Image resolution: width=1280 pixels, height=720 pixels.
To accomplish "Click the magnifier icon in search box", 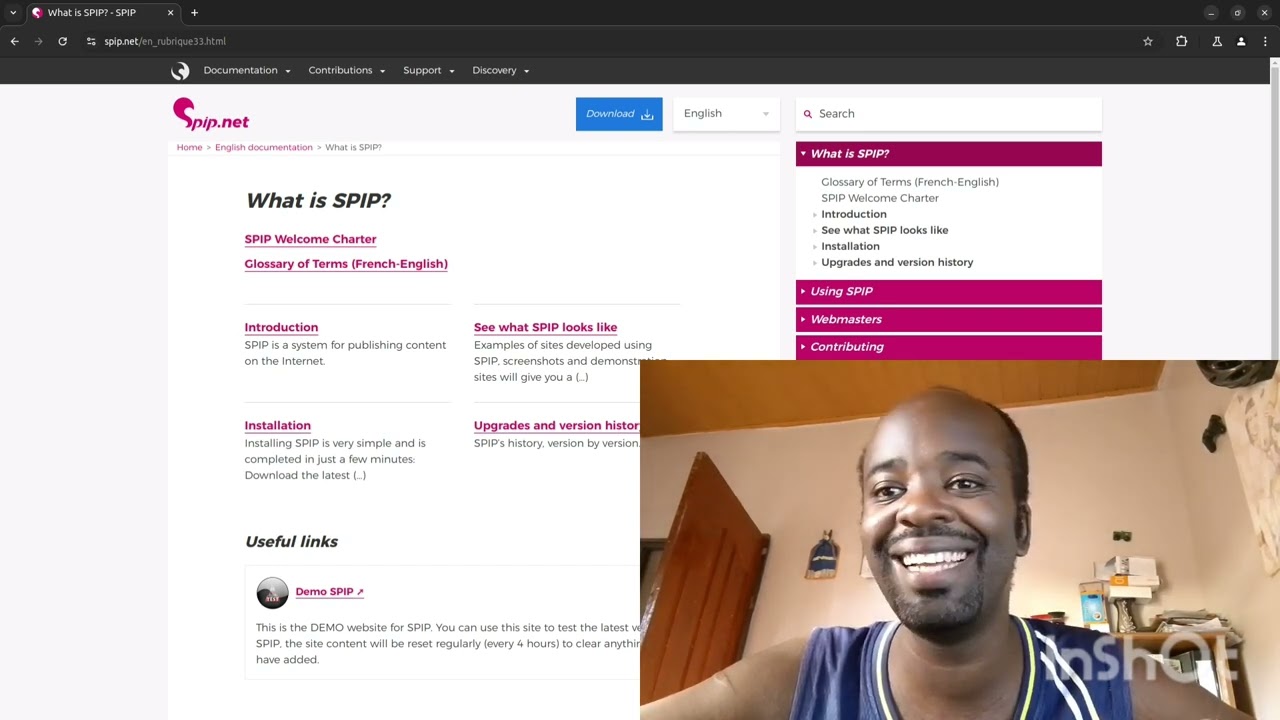I will coord(808,114).
